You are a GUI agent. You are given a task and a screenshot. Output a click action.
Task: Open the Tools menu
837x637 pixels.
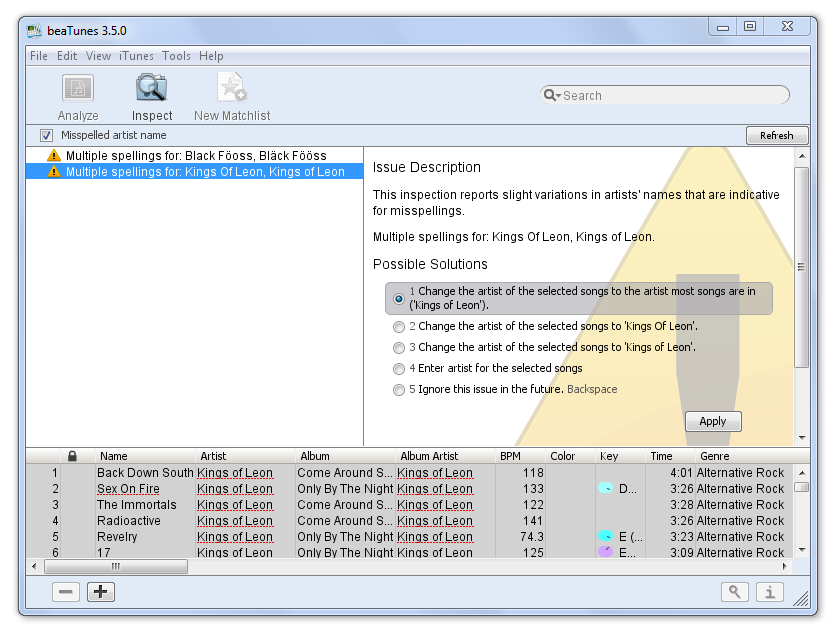[x=176, y=56]
